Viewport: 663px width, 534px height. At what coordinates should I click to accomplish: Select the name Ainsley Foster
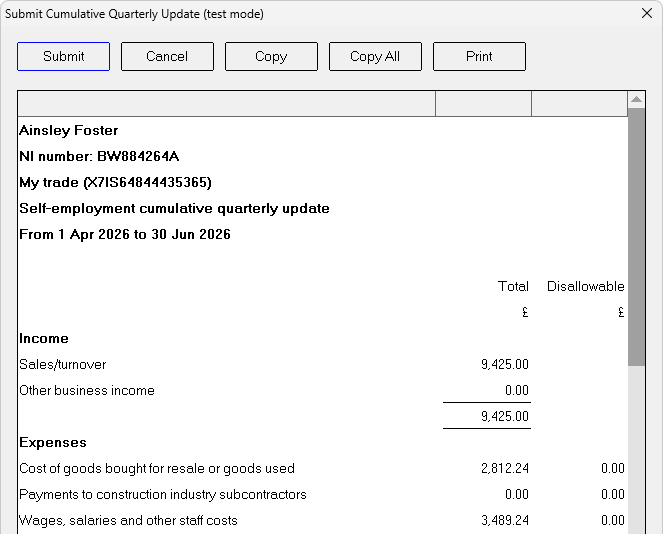pyautogui.click(x=68, y=130)
